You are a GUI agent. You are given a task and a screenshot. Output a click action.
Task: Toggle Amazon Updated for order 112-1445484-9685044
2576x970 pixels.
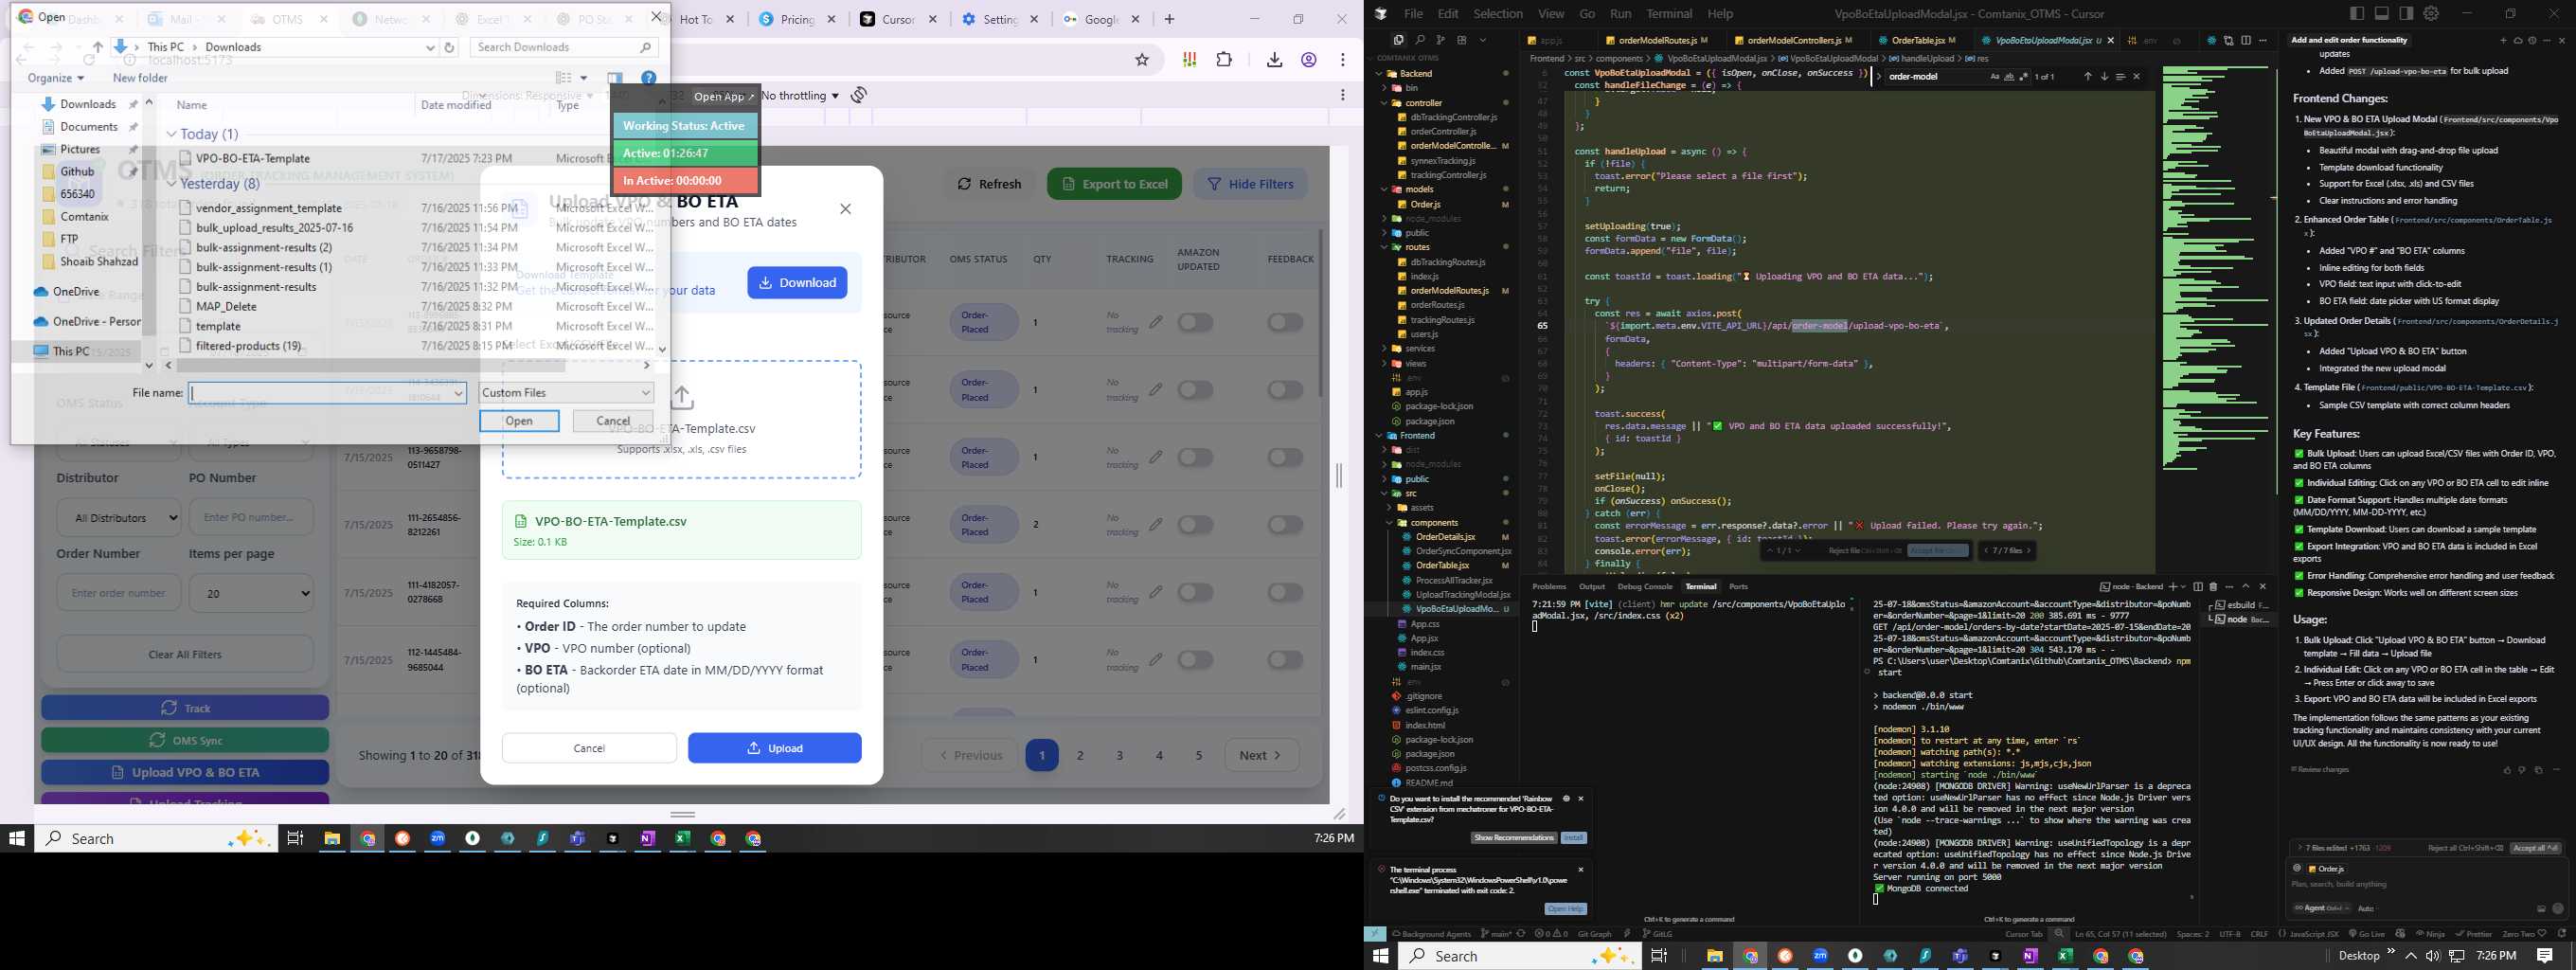coord(1195,660)
